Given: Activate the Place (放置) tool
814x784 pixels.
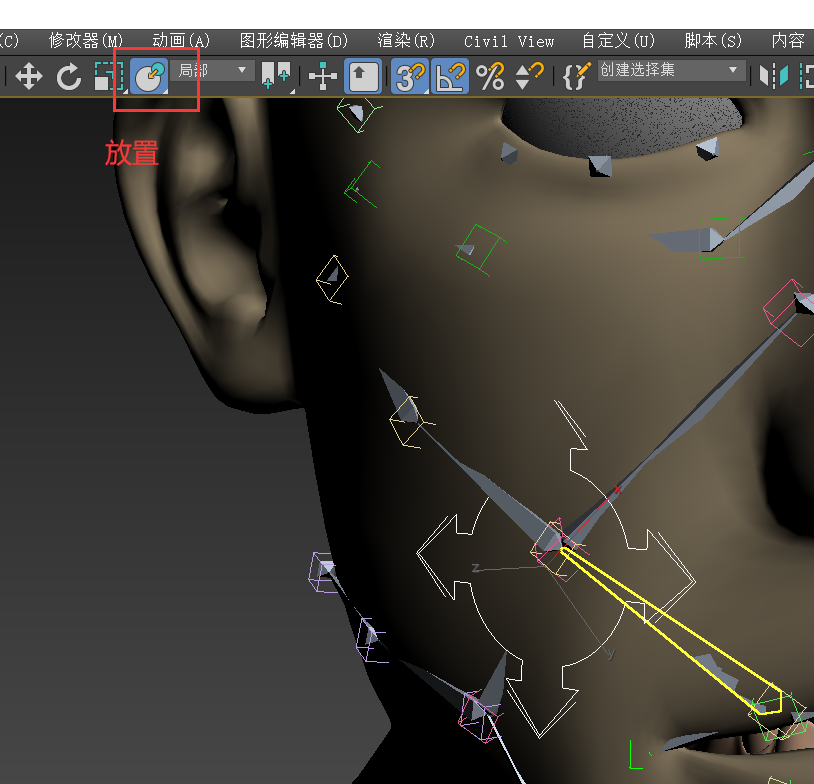Looking at the screenshot, I should tap(149, 76).
